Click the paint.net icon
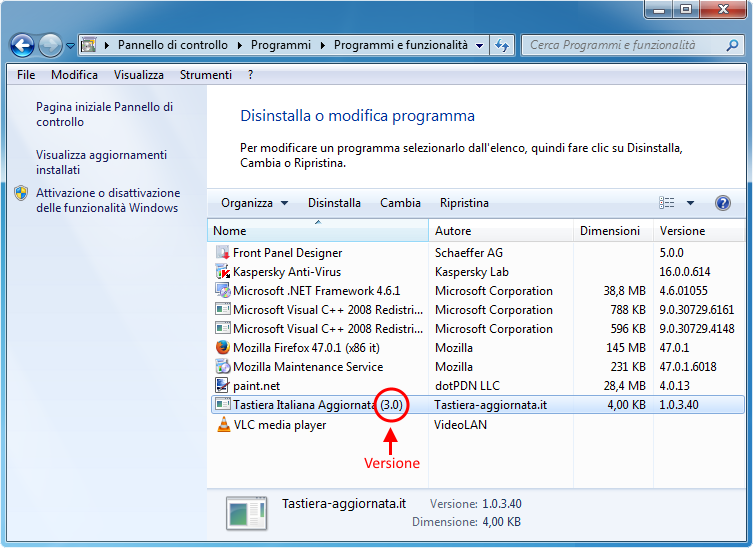The height and width of the screenshot is (548, 753). (x=222, y=385)
